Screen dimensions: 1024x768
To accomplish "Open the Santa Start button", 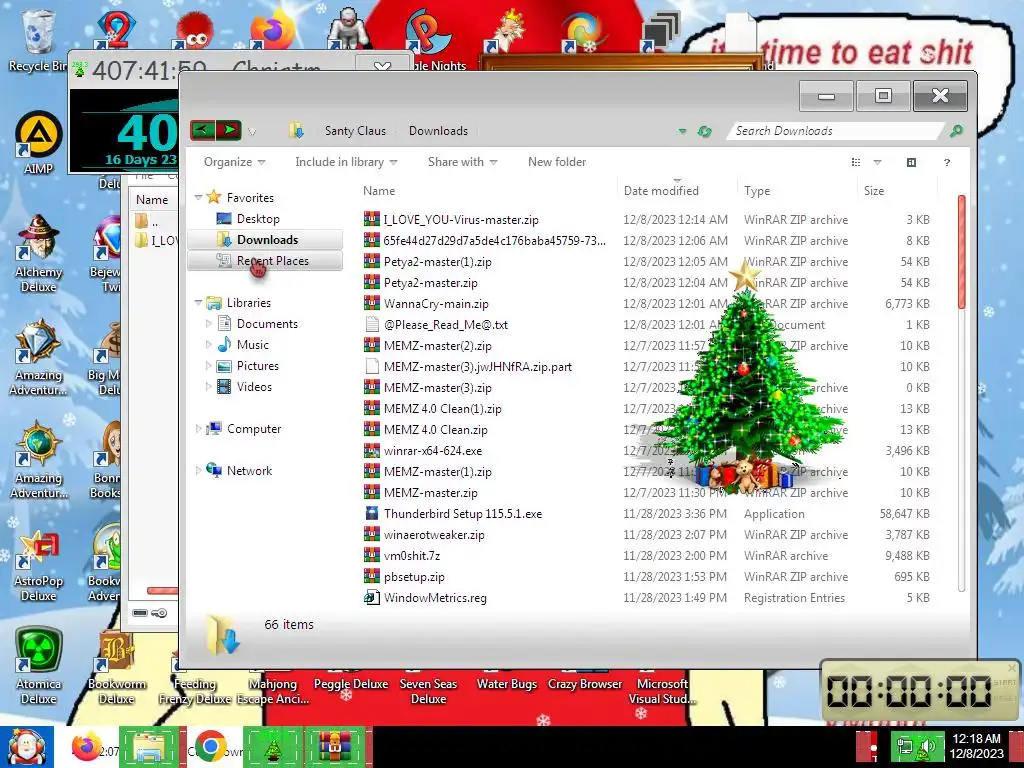I will click(x=26, y=746).
